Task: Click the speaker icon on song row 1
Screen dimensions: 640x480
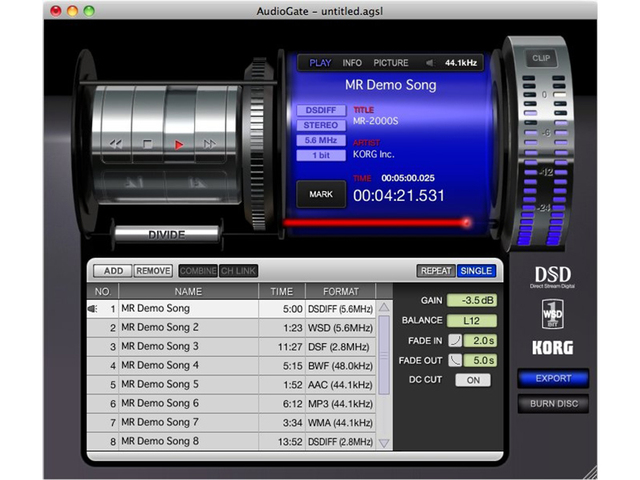Action: click(93, 309)
